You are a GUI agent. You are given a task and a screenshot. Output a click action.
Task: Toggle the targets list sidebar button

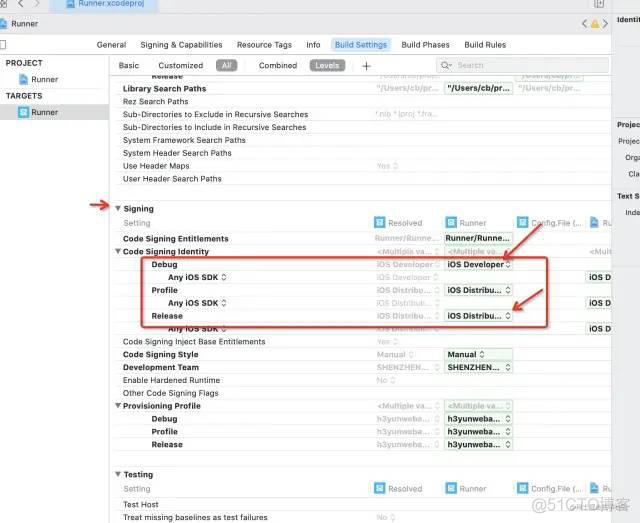[3, 45]
